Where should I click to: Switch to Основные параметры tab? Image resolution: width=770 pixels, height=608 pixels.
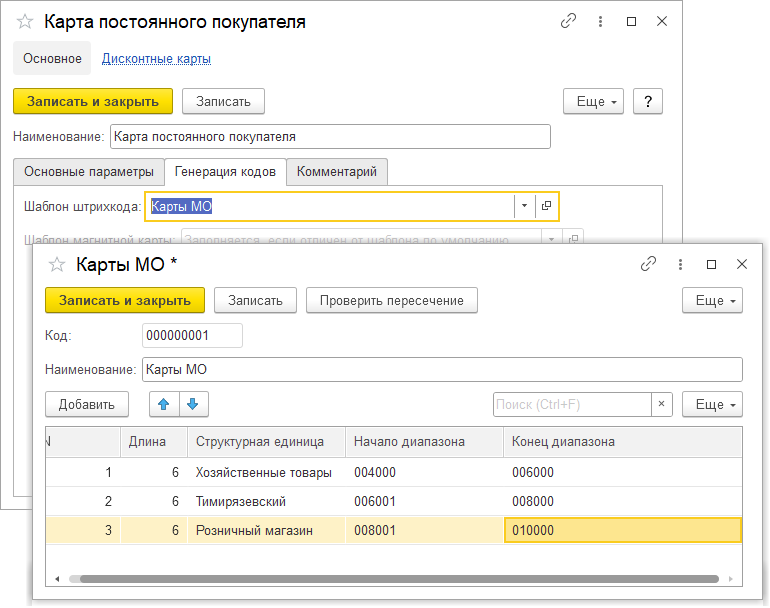click(89, 172)
